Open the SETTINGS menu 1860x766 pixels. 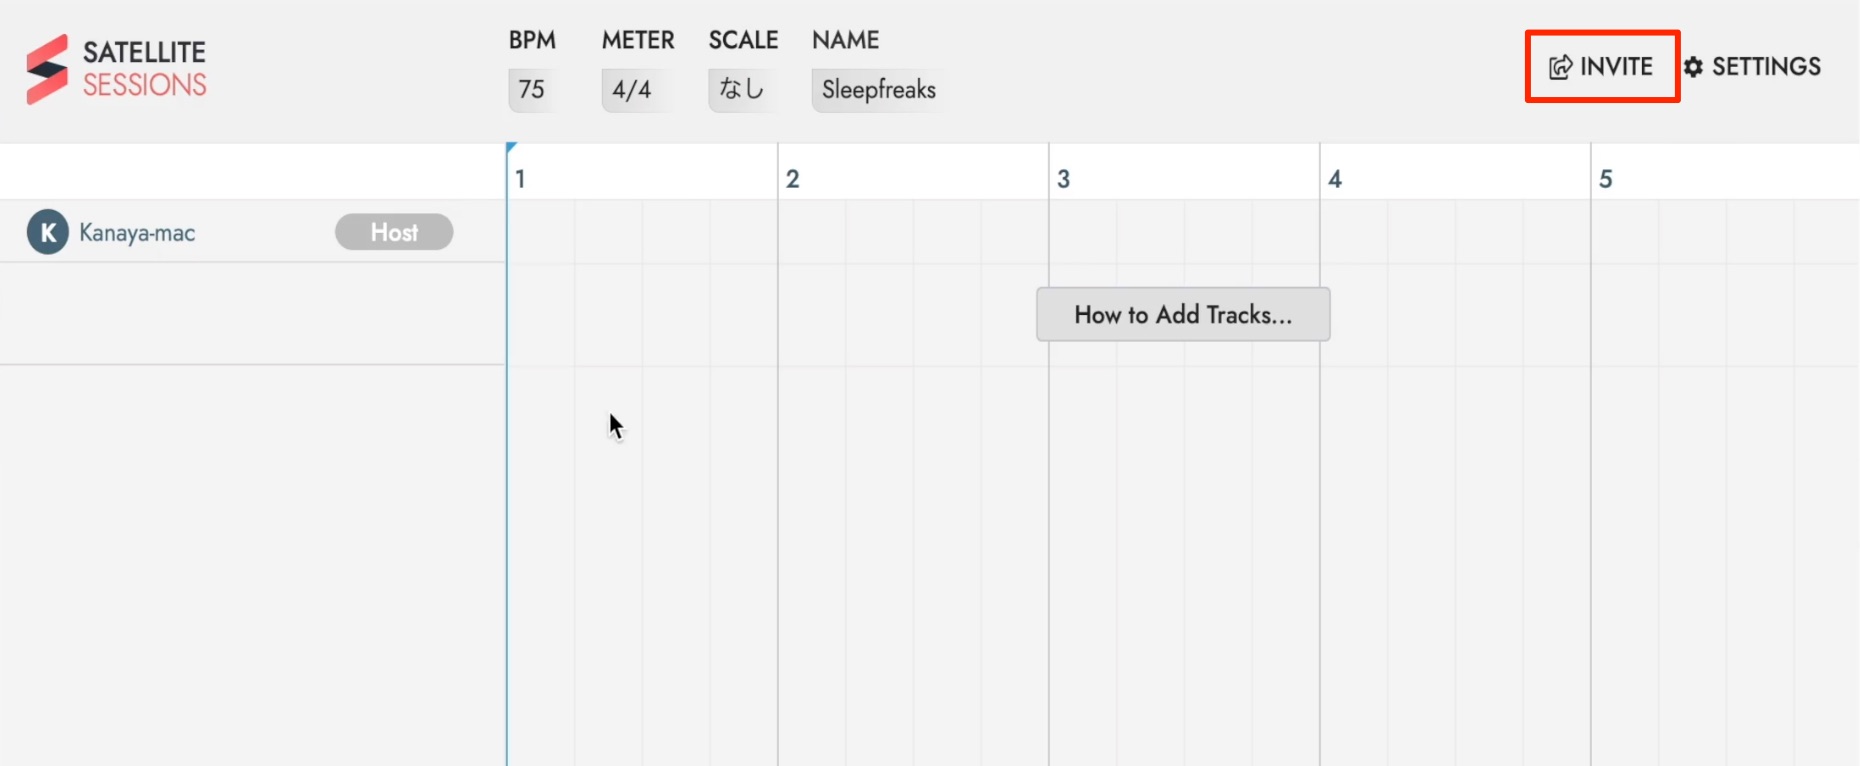[x=1766, y=67]
